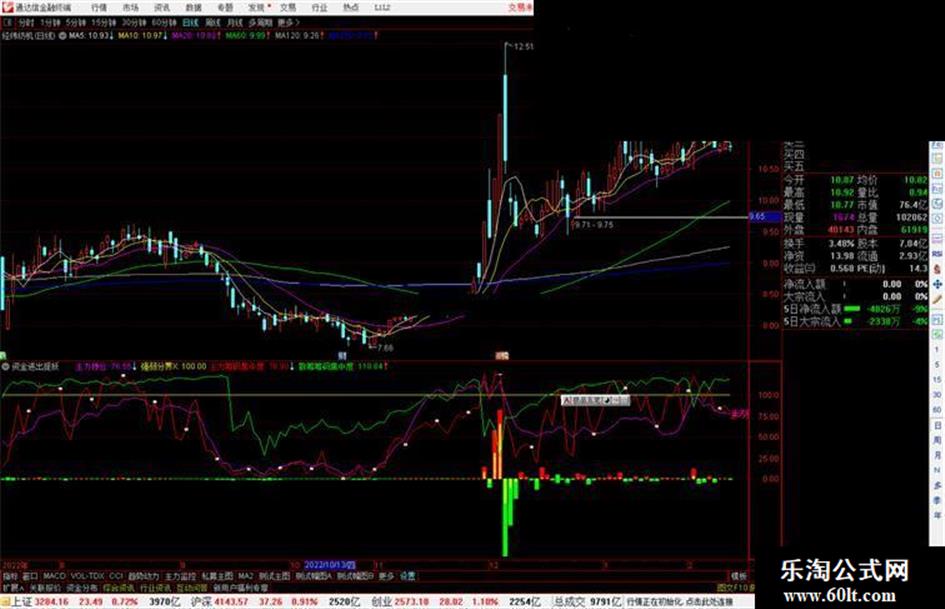Click the blue four-arrow move icon in right toolbar

pos(937,284)
